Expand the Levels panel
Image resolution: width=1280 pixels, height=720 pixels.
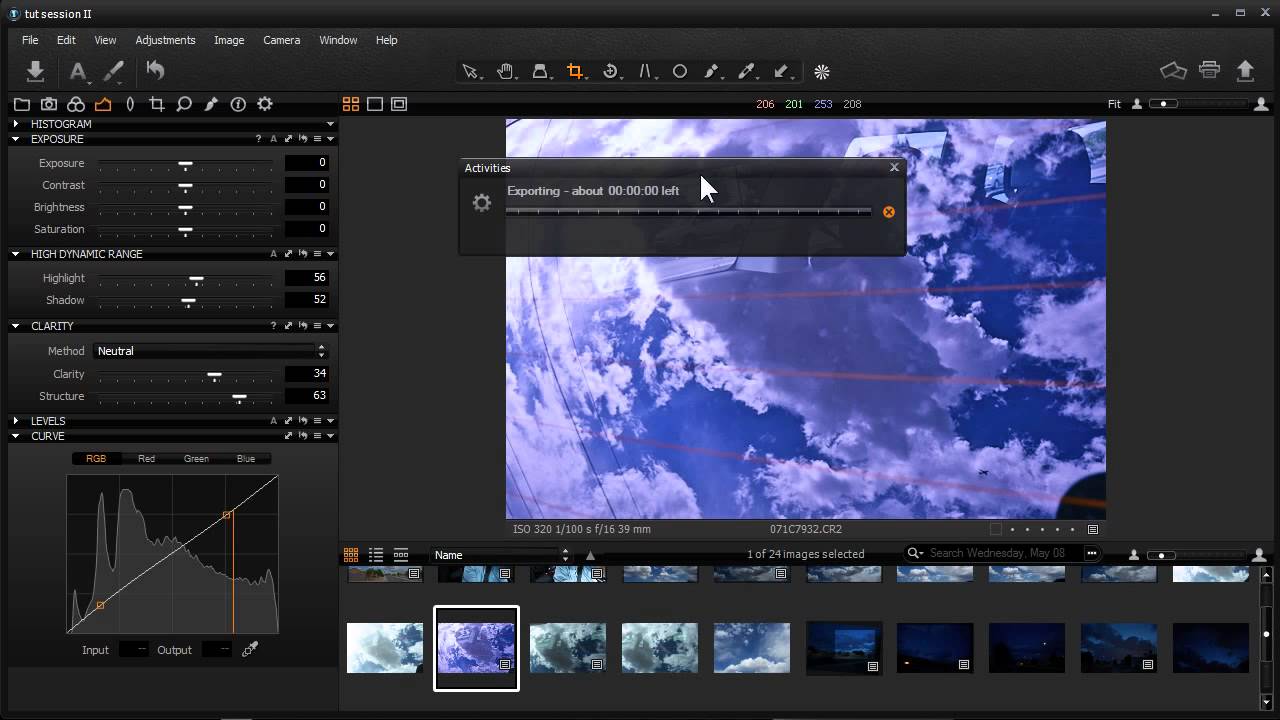coord(16,421)
